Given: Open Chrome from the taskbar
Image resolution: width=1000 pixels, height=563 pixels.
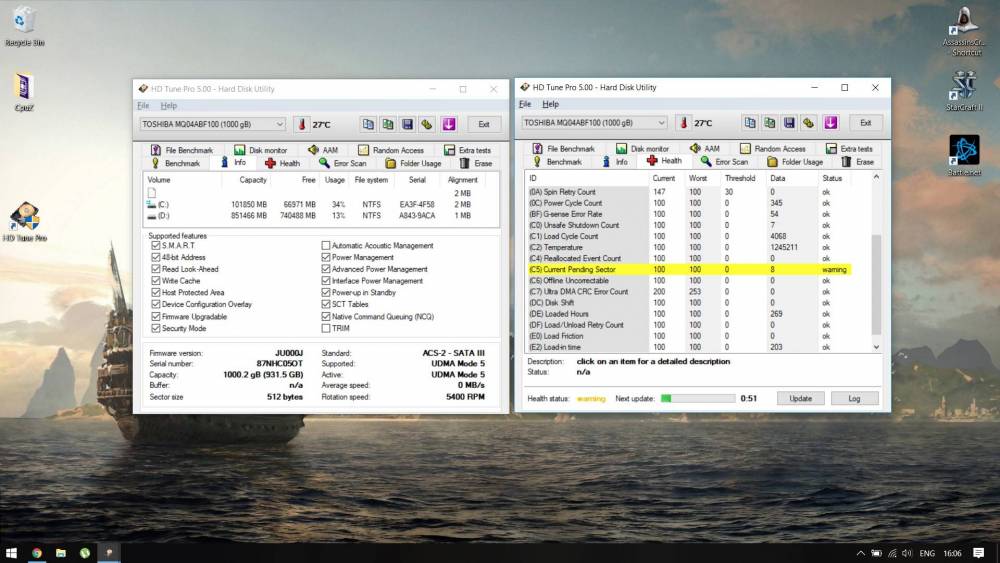Looking at the screenshot, I should point(36,553).
